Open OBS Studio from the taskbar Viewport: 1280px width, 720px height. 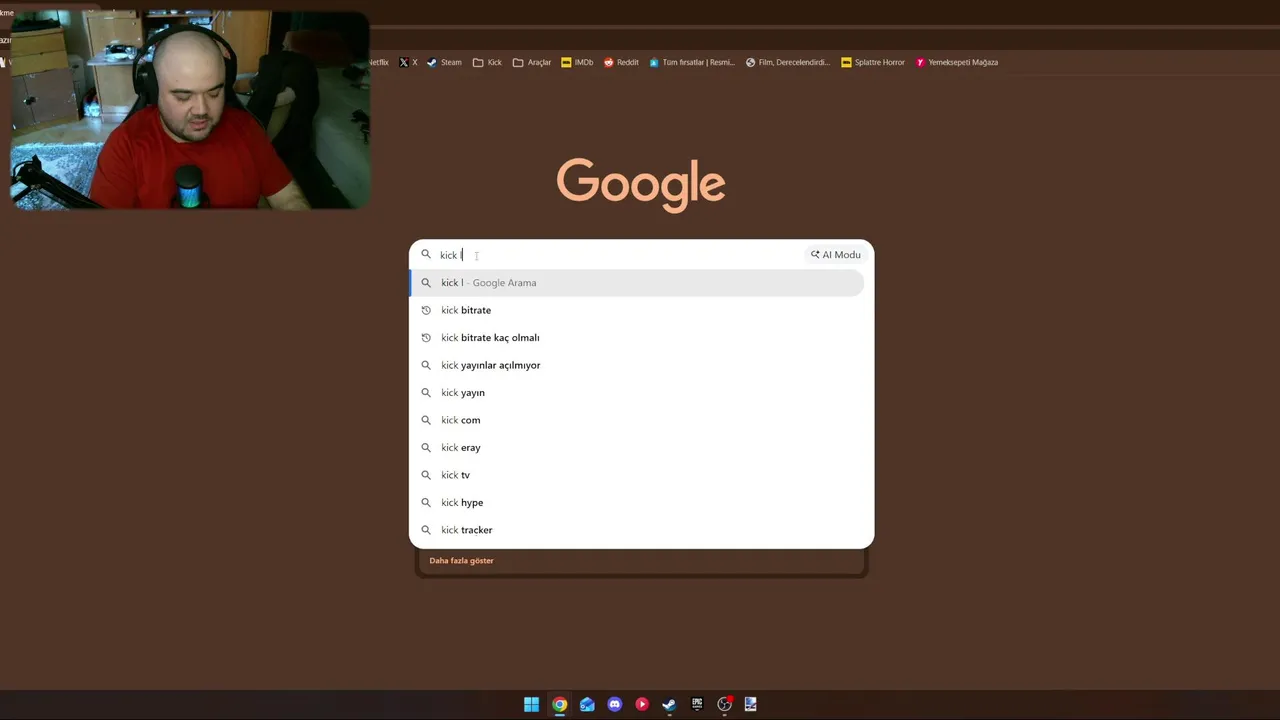pos(724,704)
